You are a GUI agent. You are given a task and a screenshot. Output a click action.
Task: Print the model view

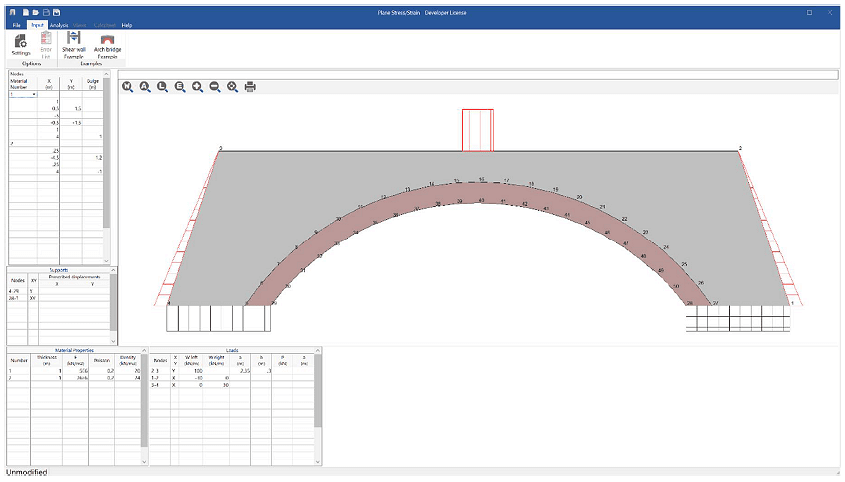(250, 87)
